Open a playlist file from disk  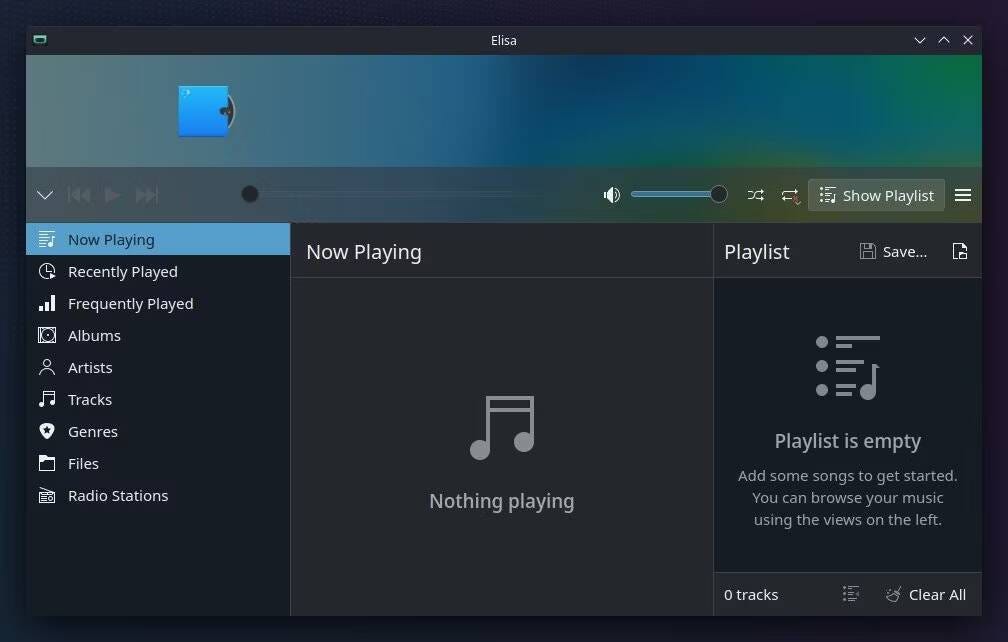coord(960,251)
